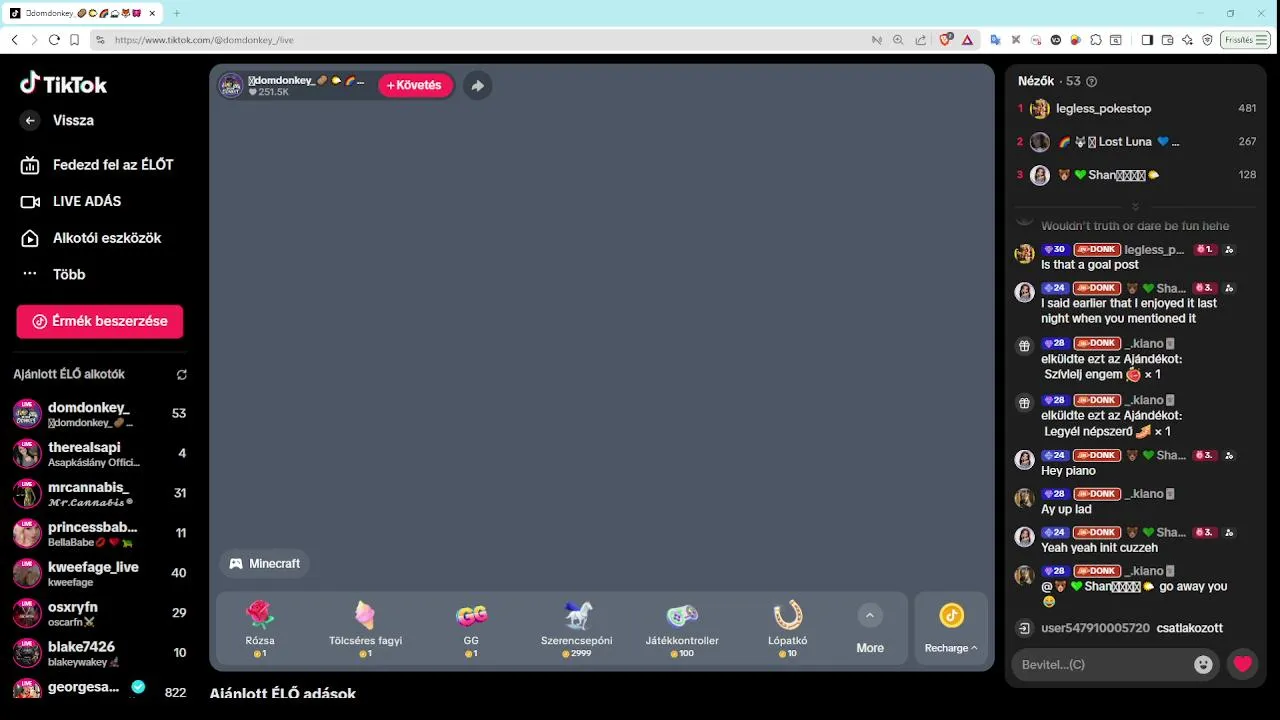Open second ranked viewer Lost Luna
1280x720 pixels.
(1137, 142)
